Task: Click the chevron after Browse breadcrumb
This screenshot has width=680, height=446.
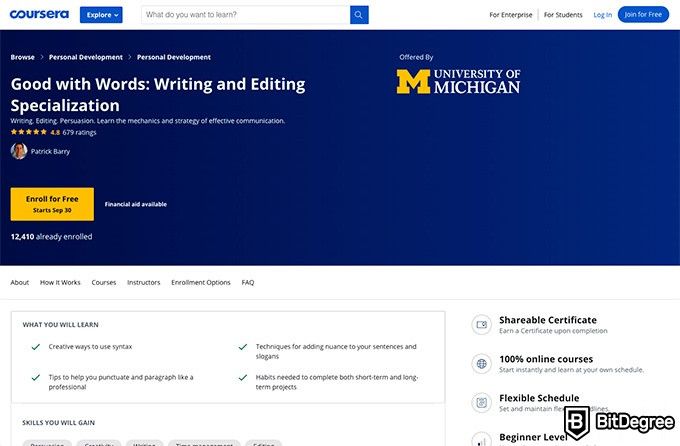Action: pos(42,57)
